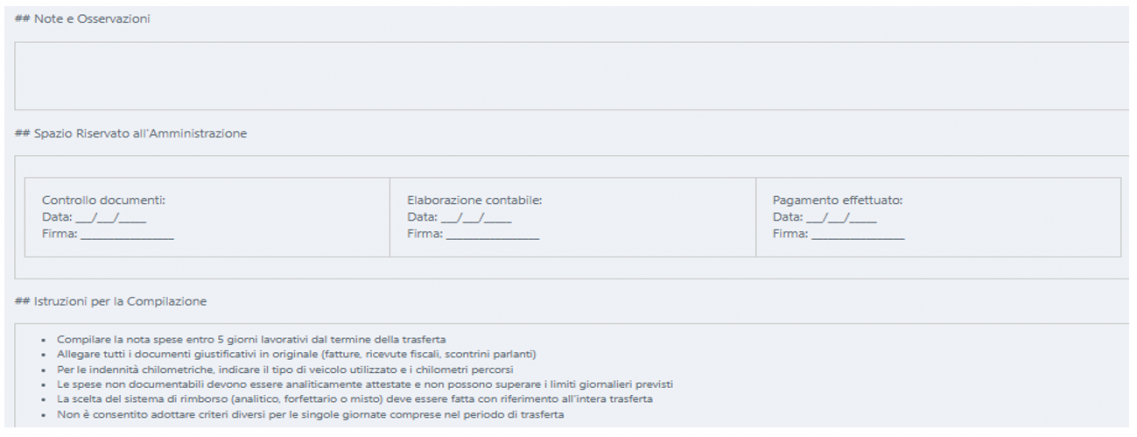This screenshot has height=437, width=1137.
Task: Click inside the Note e Osservazioni text box
Action: (x=570, y=75)
